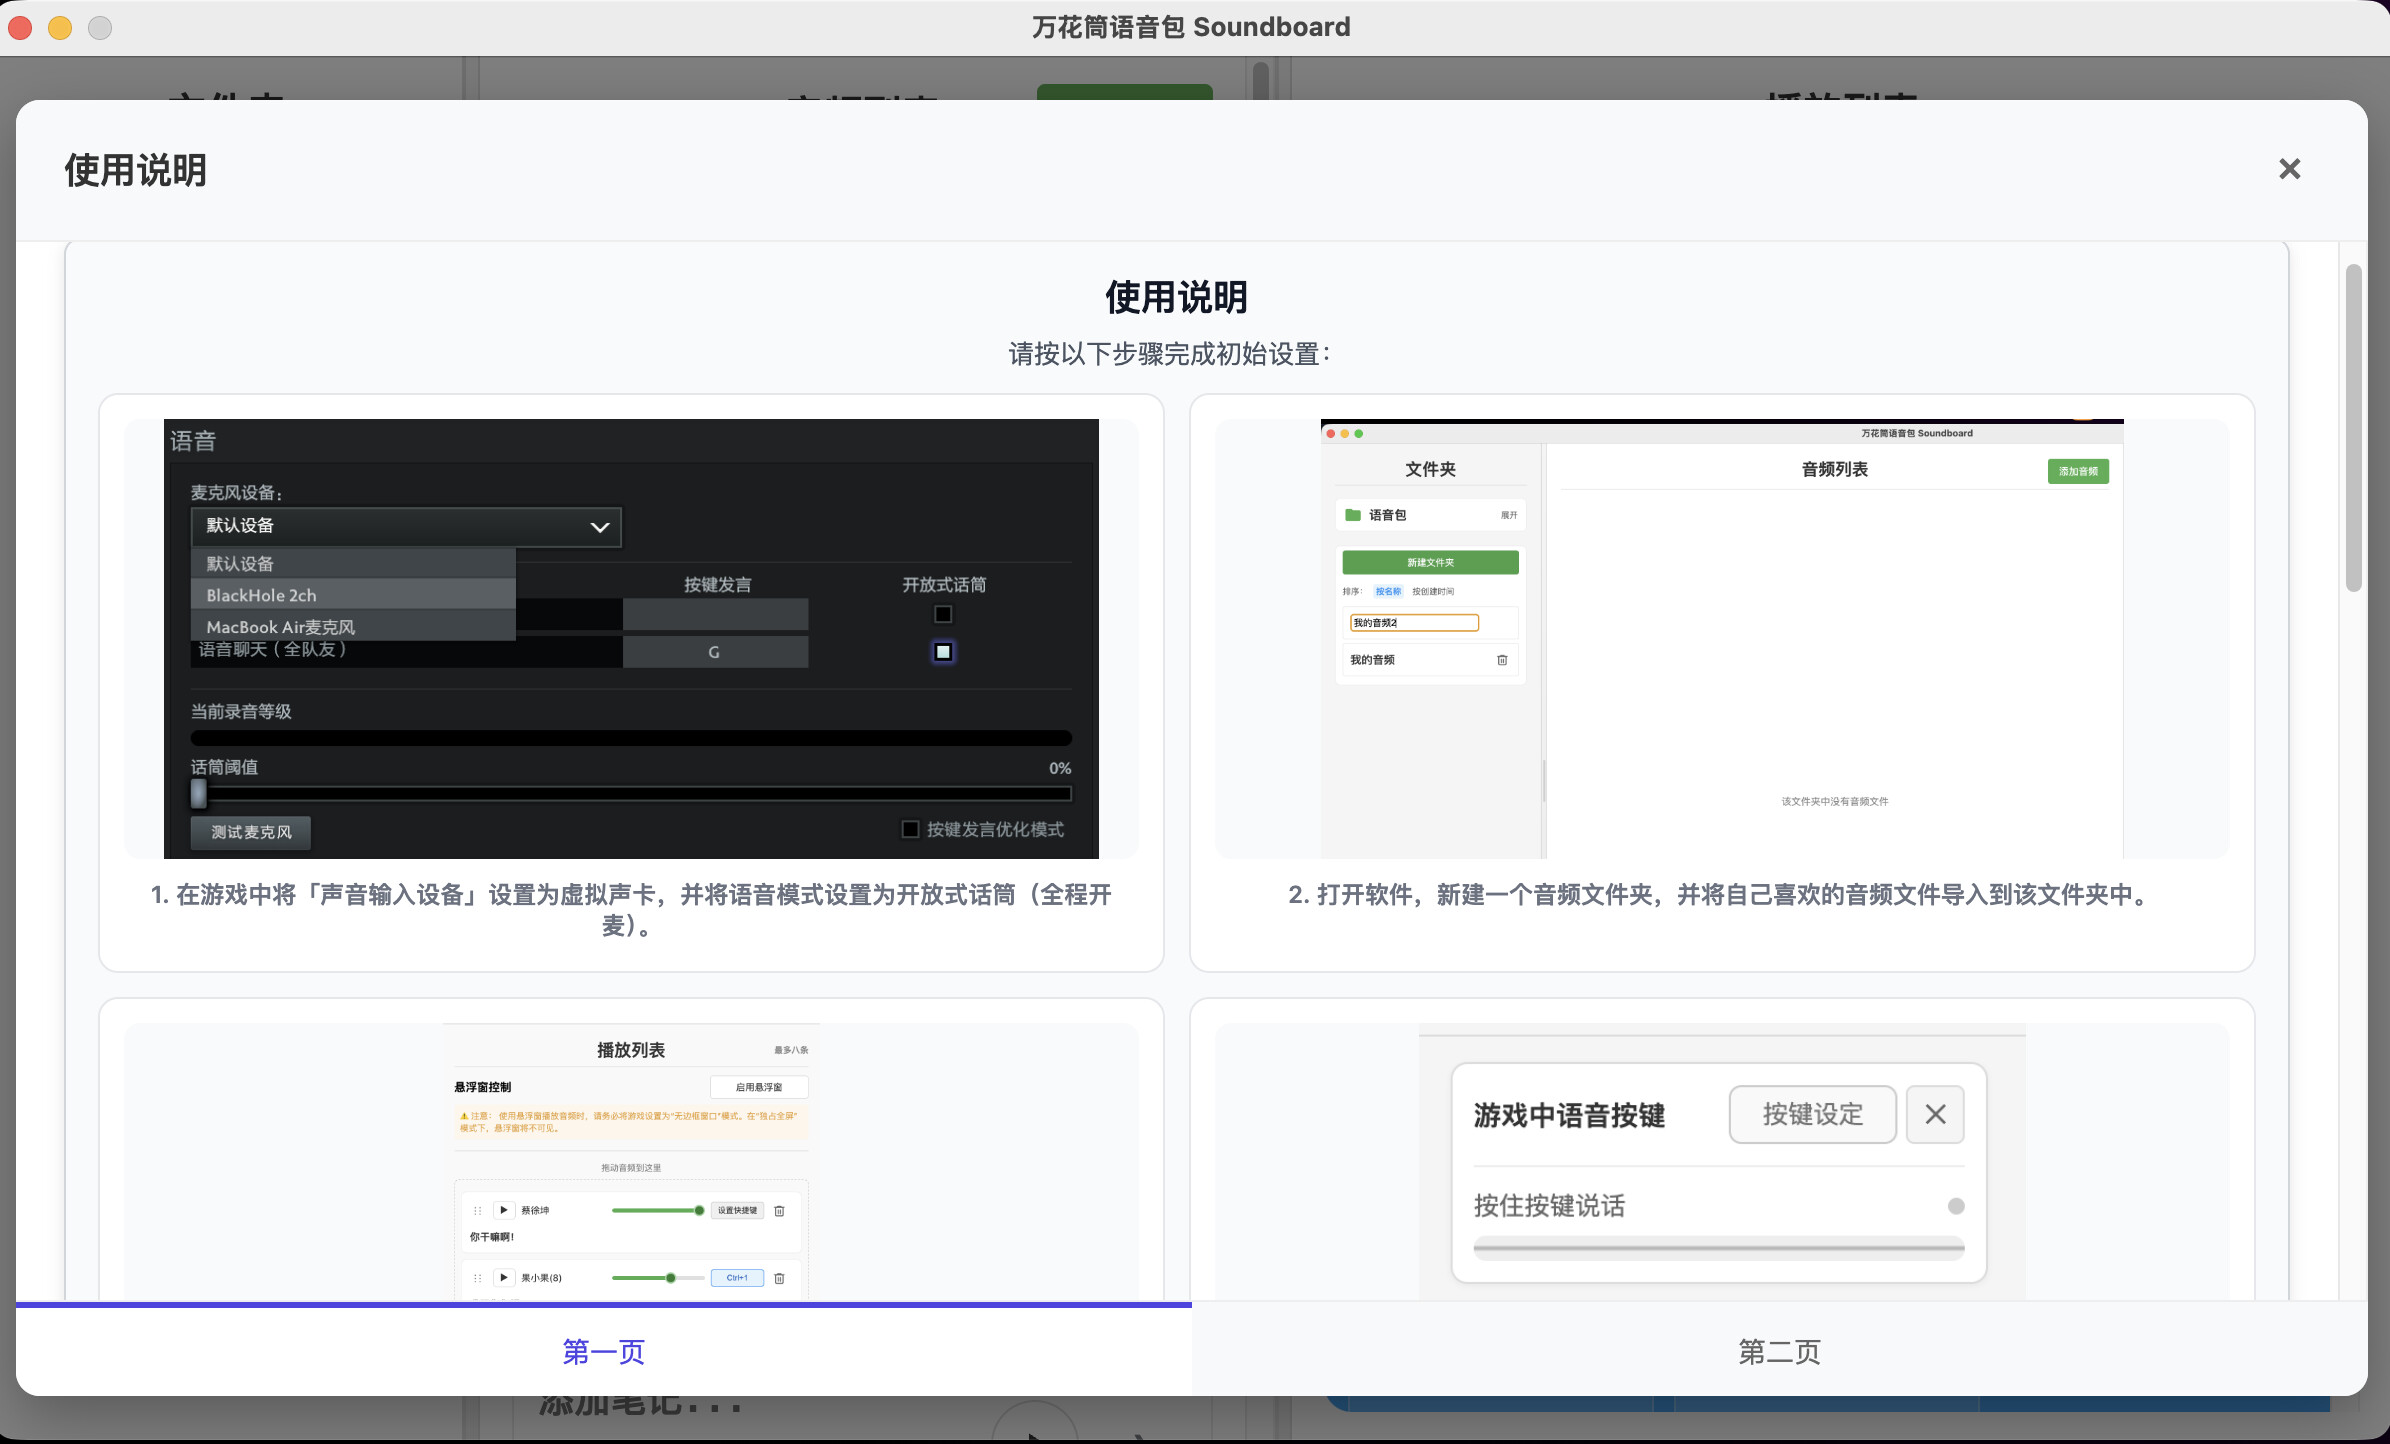Check the 开放式话筒 box for 语音聊天（全队友）
The width and height of the screenshot is (2390, 1444).
[x=941, y=651]
